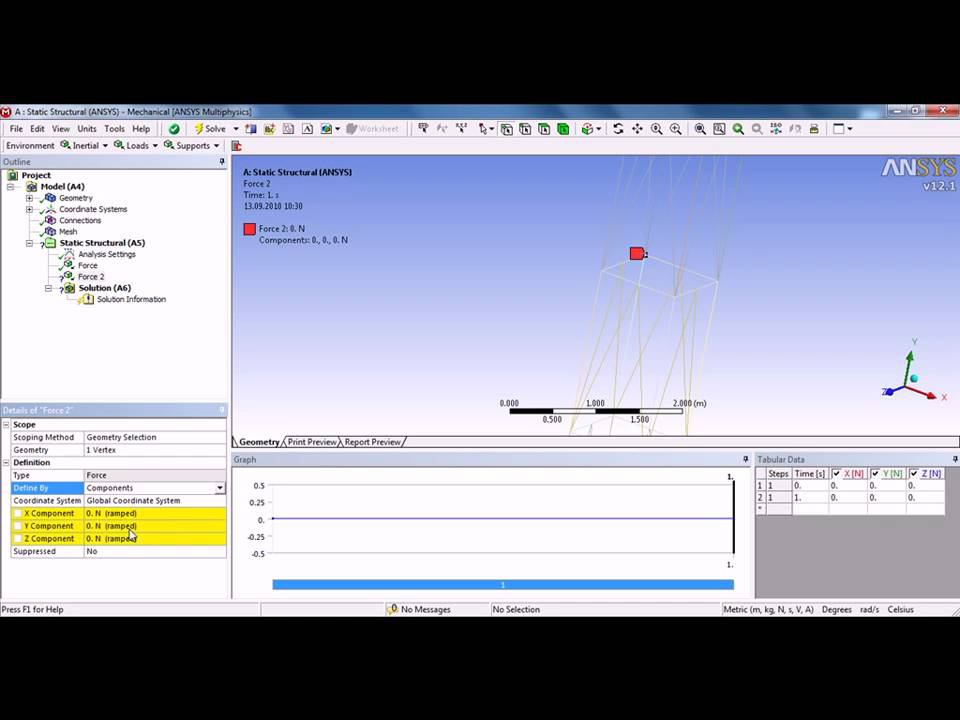The height and width of the screenshot is (720, 960).
Task: Toggle the Z Component checkbox in details
Action: point(18,539)
